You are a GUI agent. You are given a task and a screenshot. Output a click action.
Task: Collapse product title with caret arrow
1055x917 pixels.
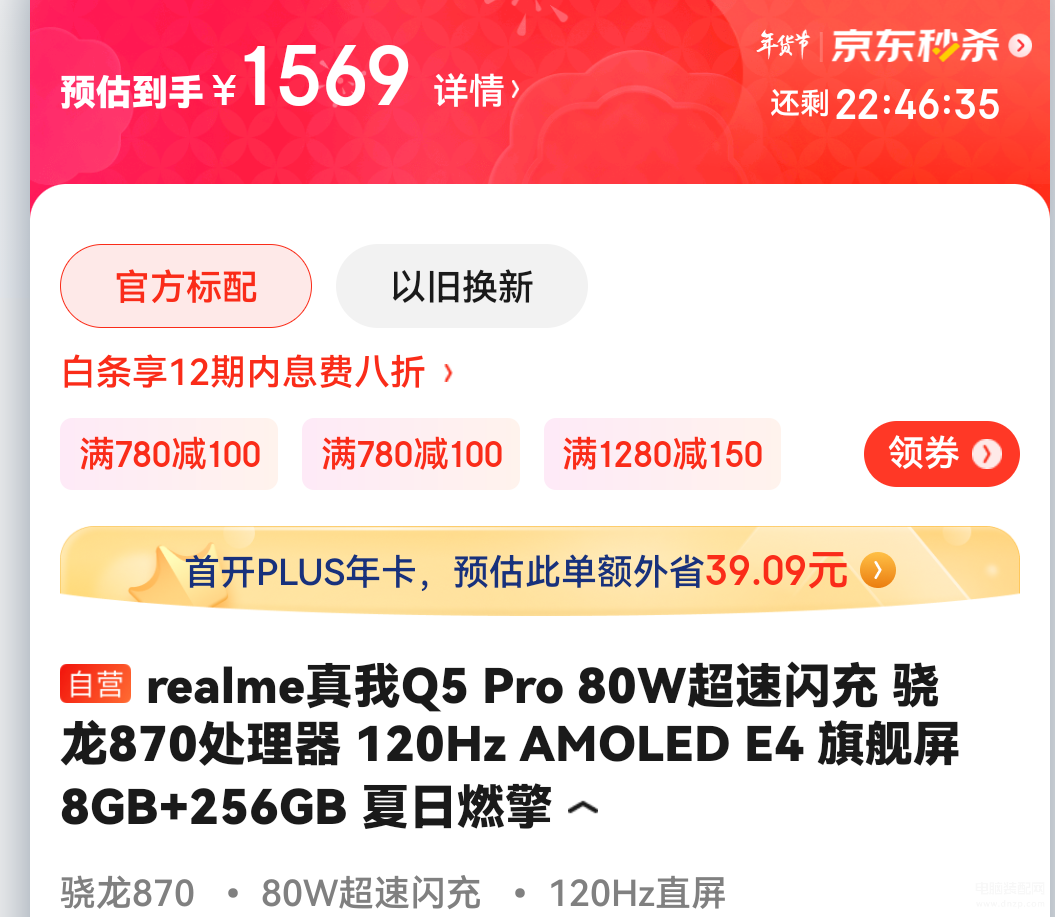pos(583,807)
